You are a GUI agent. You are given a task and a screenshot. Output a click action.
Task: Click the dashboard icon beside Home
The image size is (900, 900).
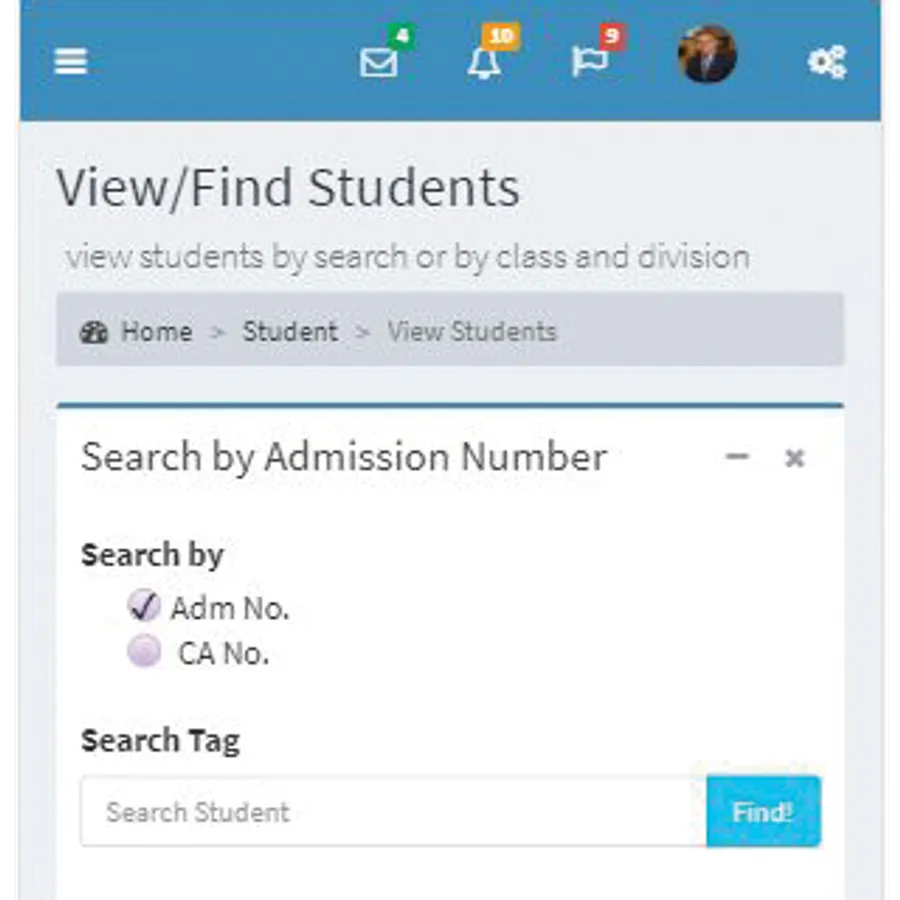point(94,332)
